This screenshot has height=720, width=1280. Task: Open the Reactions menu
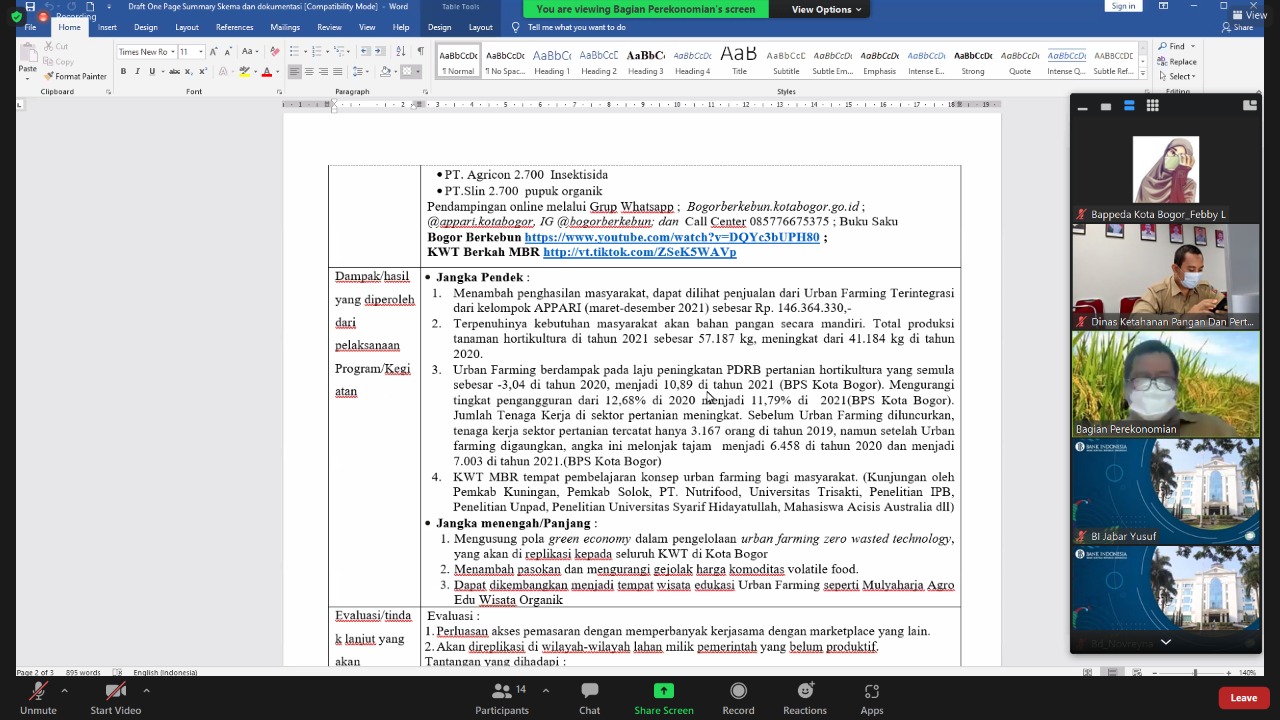805,697
